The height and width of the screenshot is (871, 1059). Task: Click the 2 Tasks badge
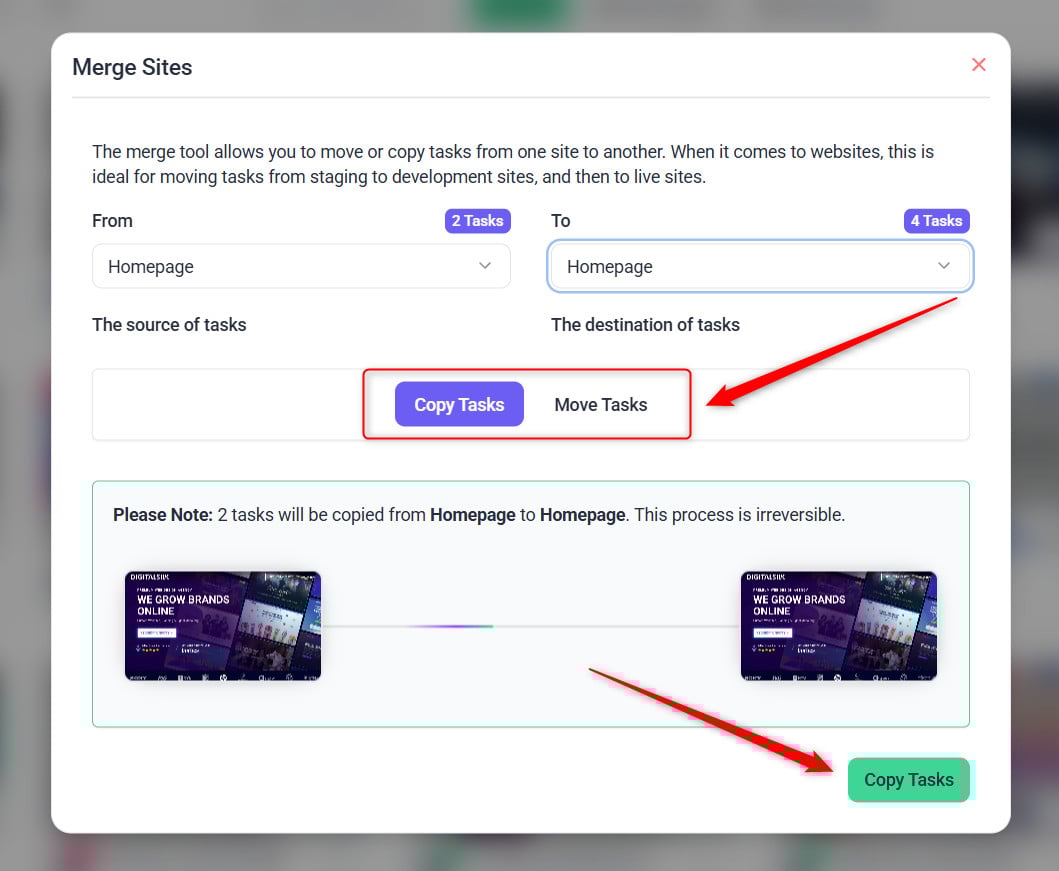click(477, 221)
